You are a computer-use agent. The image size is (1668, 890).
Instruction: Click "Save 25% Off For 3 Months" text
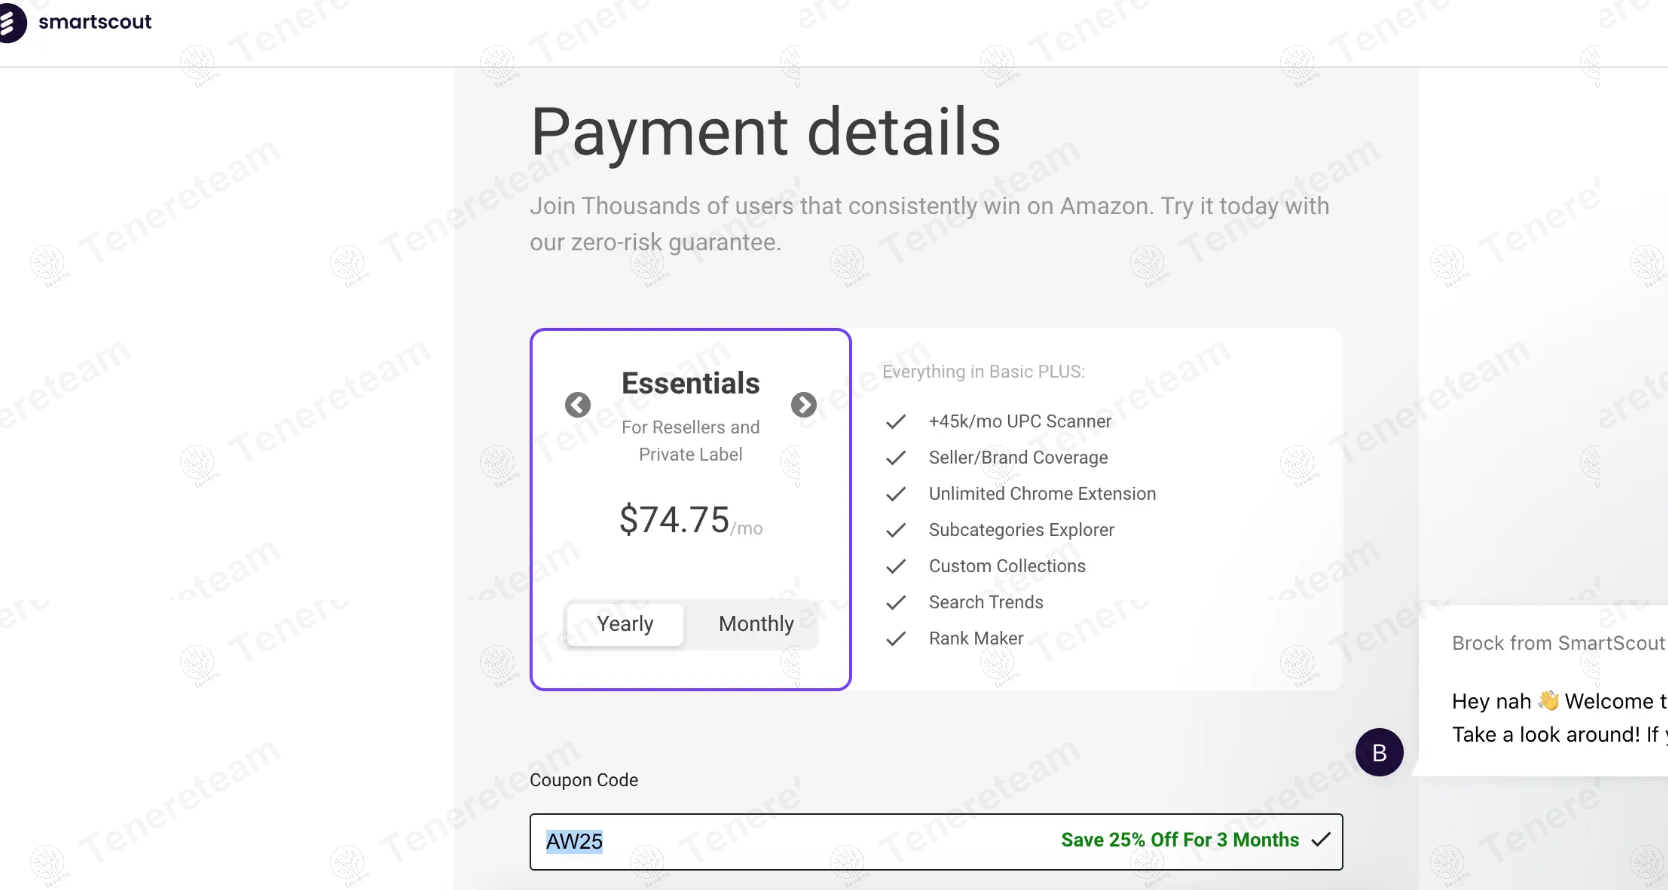coord(1179,840)
